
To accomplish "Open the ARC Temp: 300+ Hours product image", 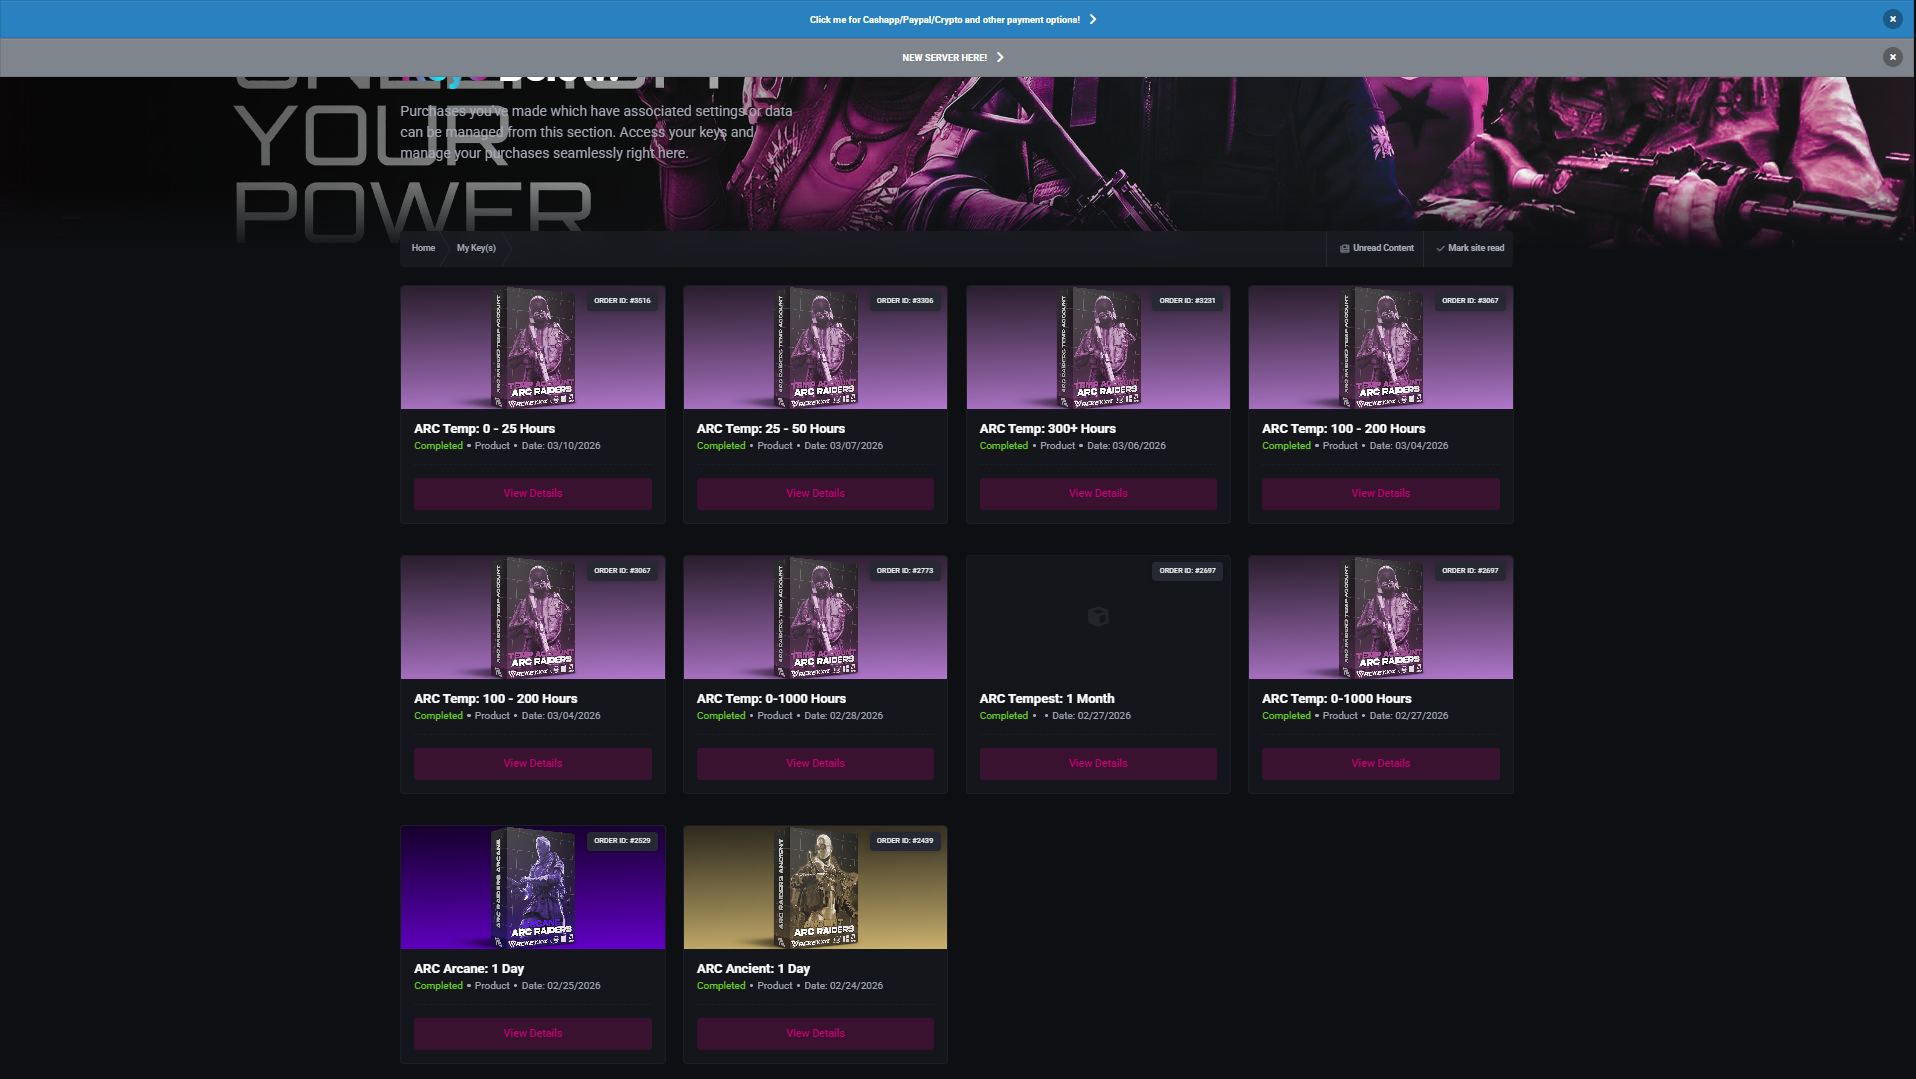I will tap(1098, 348).
